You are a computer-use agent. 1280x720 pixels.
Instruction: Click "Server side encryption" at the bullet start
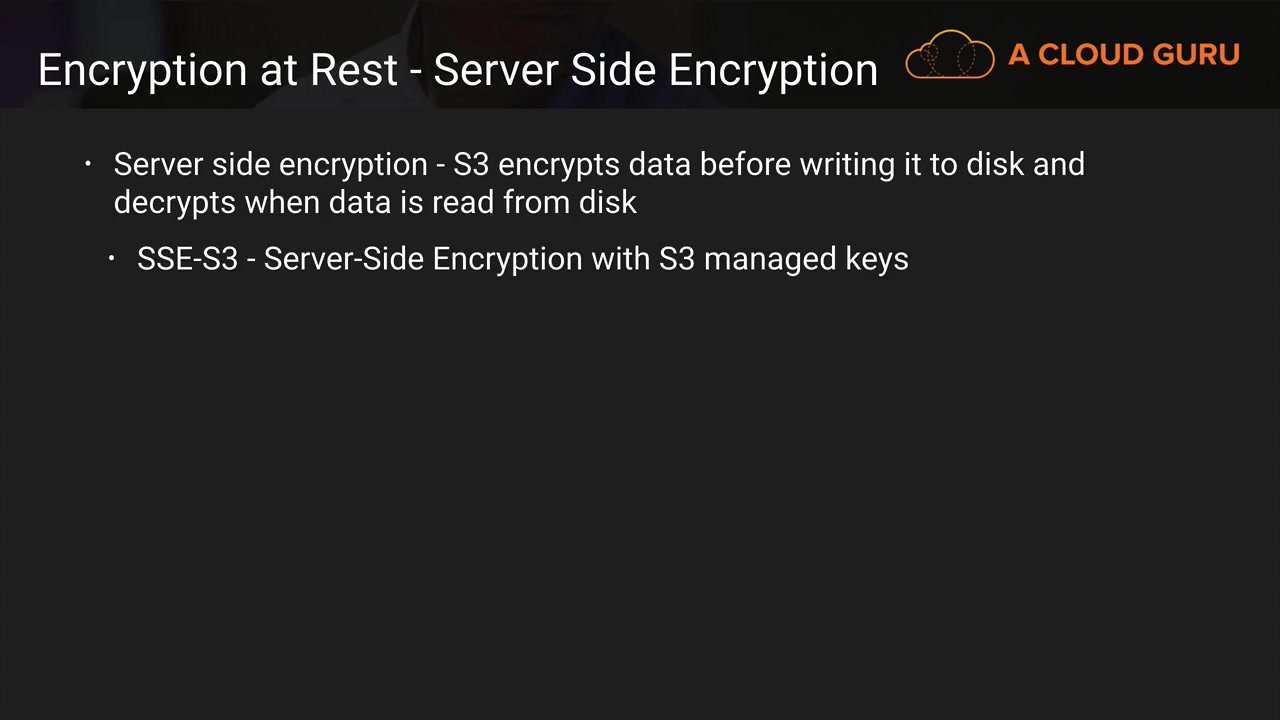pos(270,165)
